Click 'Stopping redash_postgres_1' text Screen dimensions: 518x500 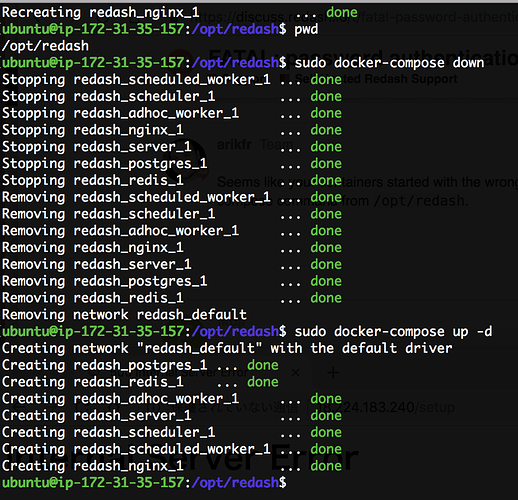(104, 163)
